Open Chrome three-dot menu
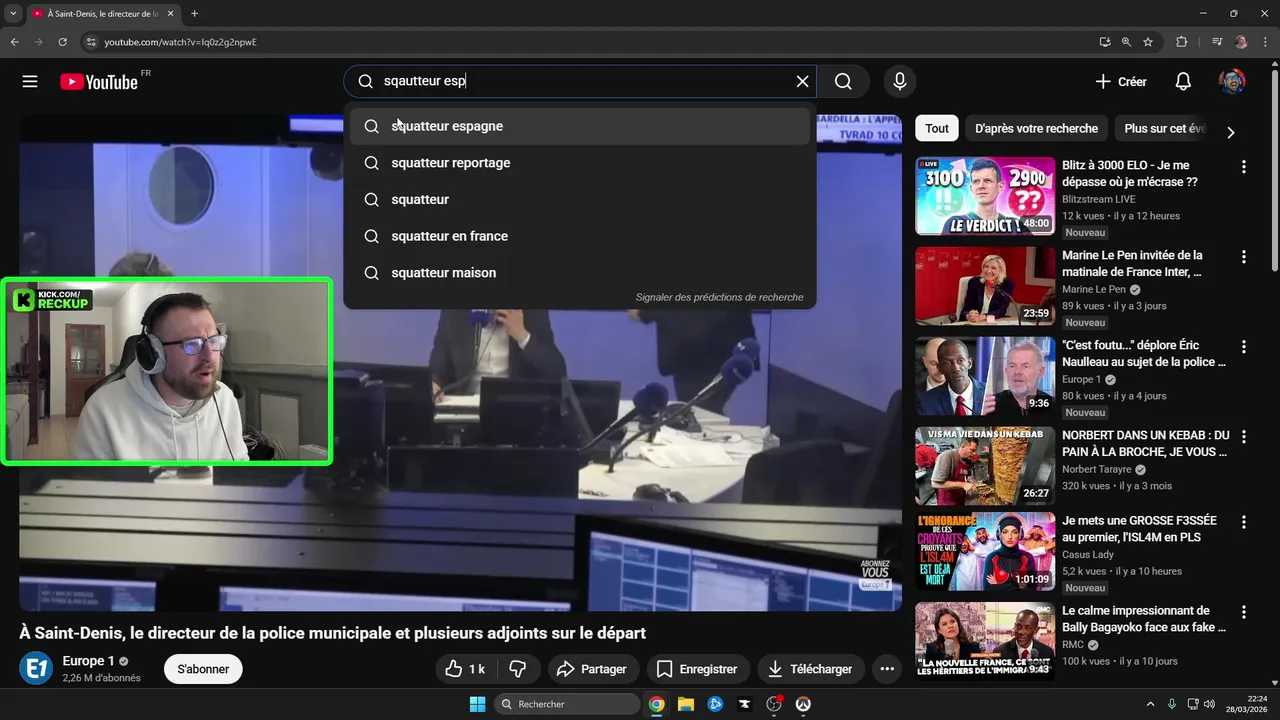Image resolution: width=1280 pixels, height=720 pixels. [1264, 42]
